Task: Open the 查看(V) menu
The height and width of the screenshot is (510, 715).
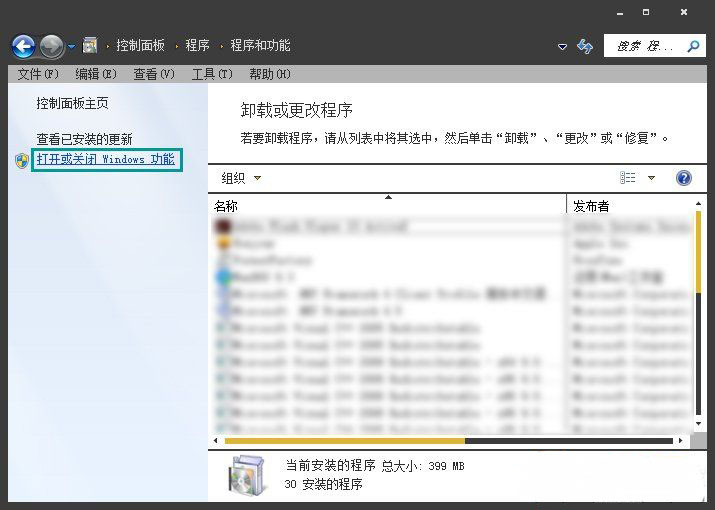Action: tap(153, 74)
